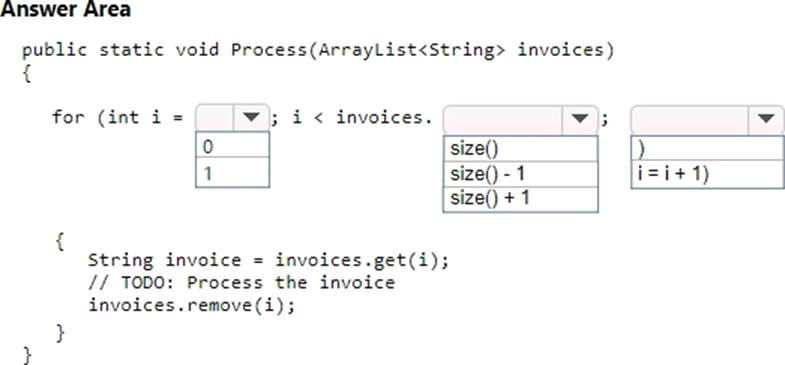Click the for (int i = text
Screen dimensions: 785x365
pos(118,118)
